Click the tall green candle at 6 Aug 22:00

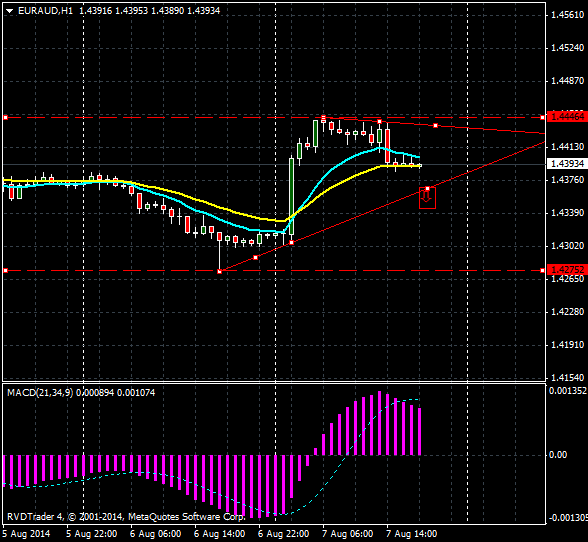click(x=291, y=197)
